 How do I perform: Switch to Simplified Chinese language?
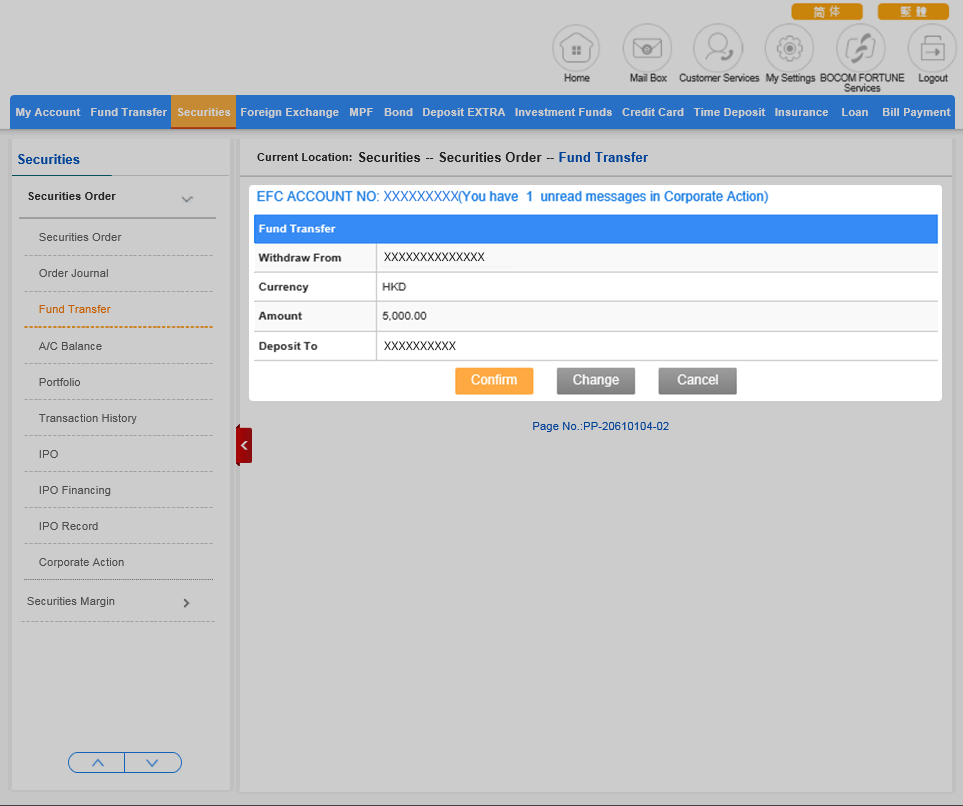click(x=826, y=12)
